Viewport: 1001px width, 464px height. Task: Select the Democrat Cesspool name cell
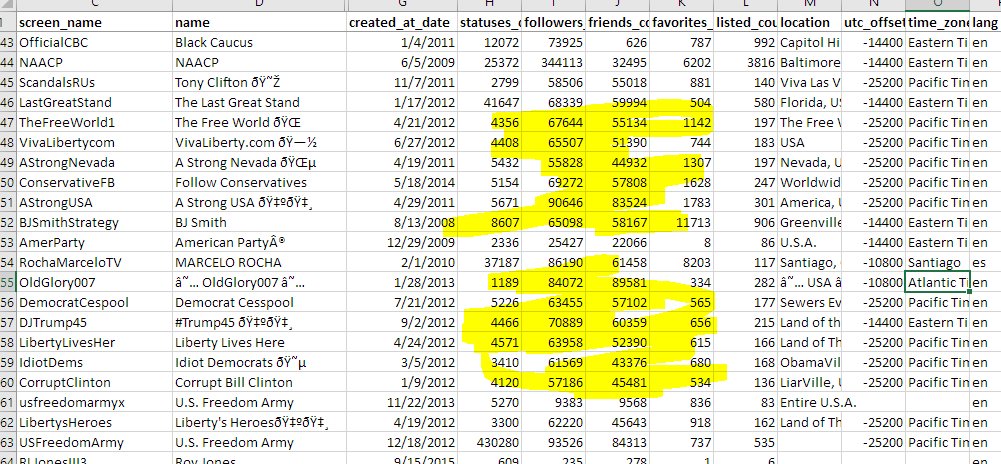point(260,303)
